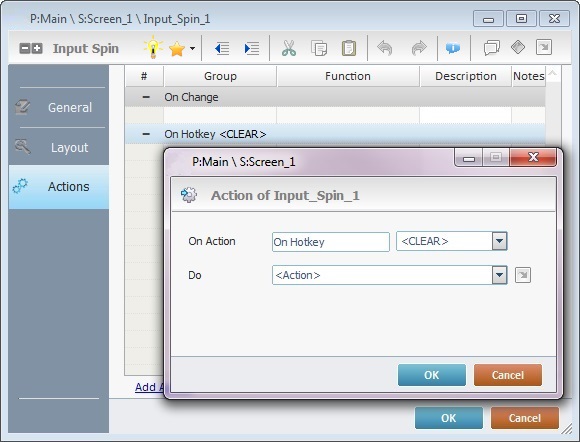This screenshot has width=580, height=442.
Task: Click the scissors cut icon
Action: 289,48
